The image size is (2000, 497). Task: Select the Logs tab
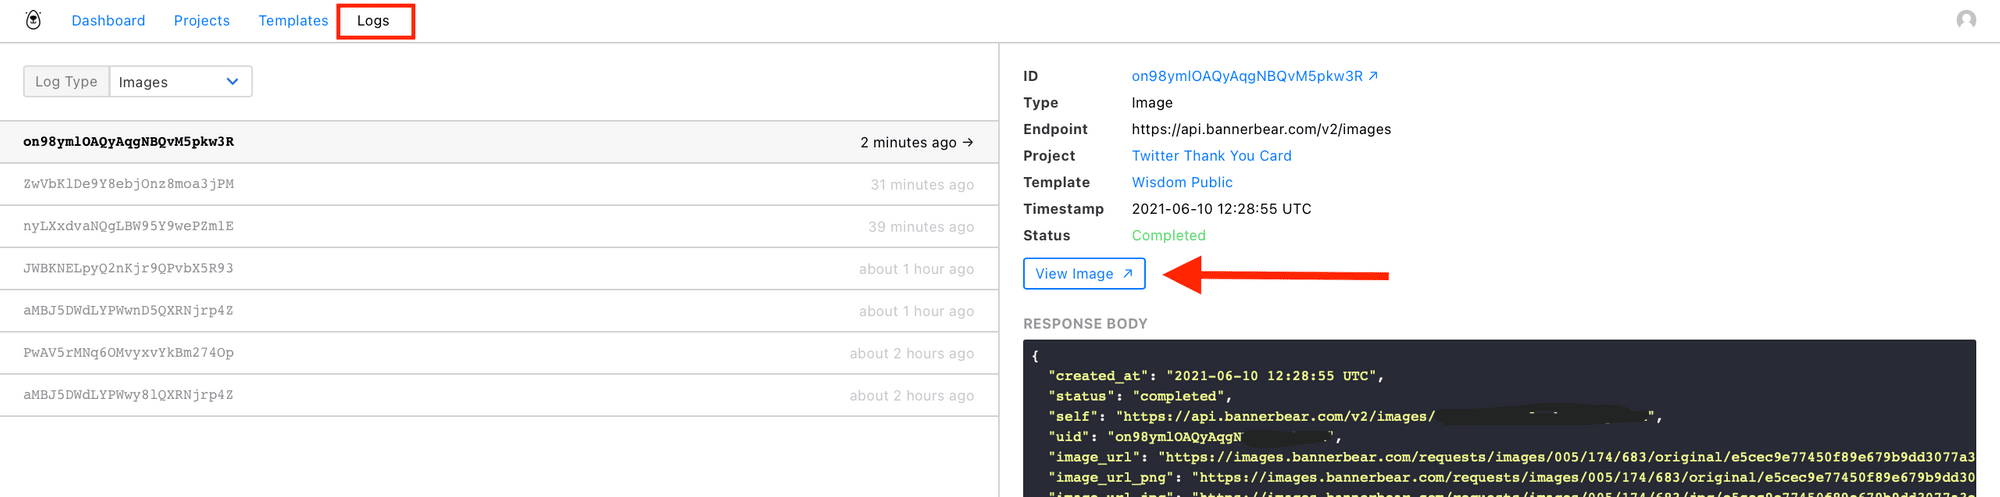[x=373, y=21]
